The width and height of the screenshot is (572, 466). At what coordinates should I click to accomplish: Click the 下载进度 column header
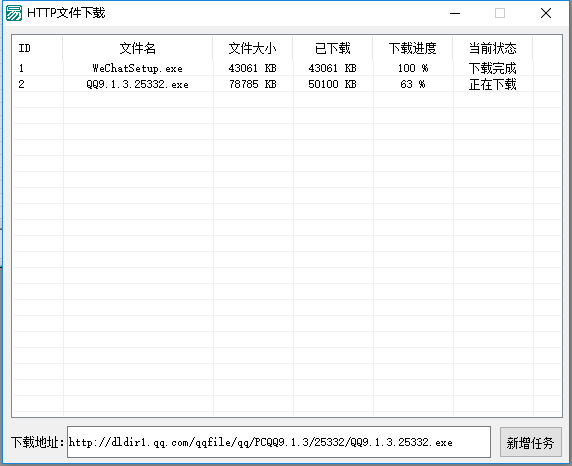(413, 48)
